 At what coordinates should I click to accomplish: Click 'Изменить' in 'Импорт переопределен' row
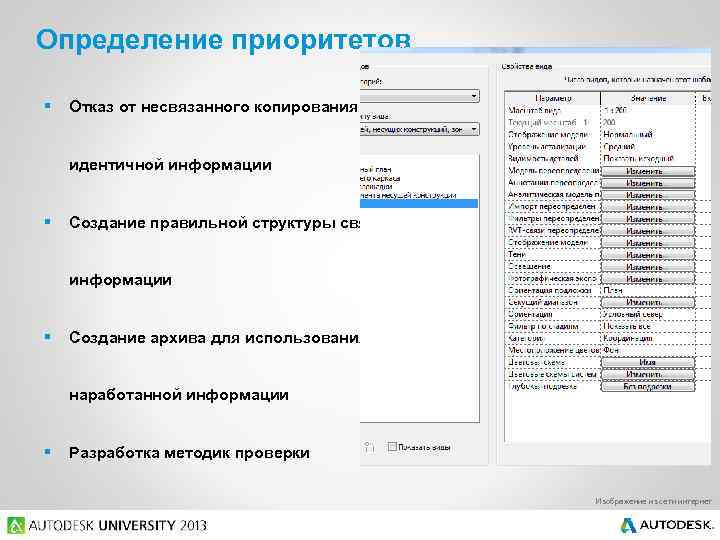(x=648, y=207)
